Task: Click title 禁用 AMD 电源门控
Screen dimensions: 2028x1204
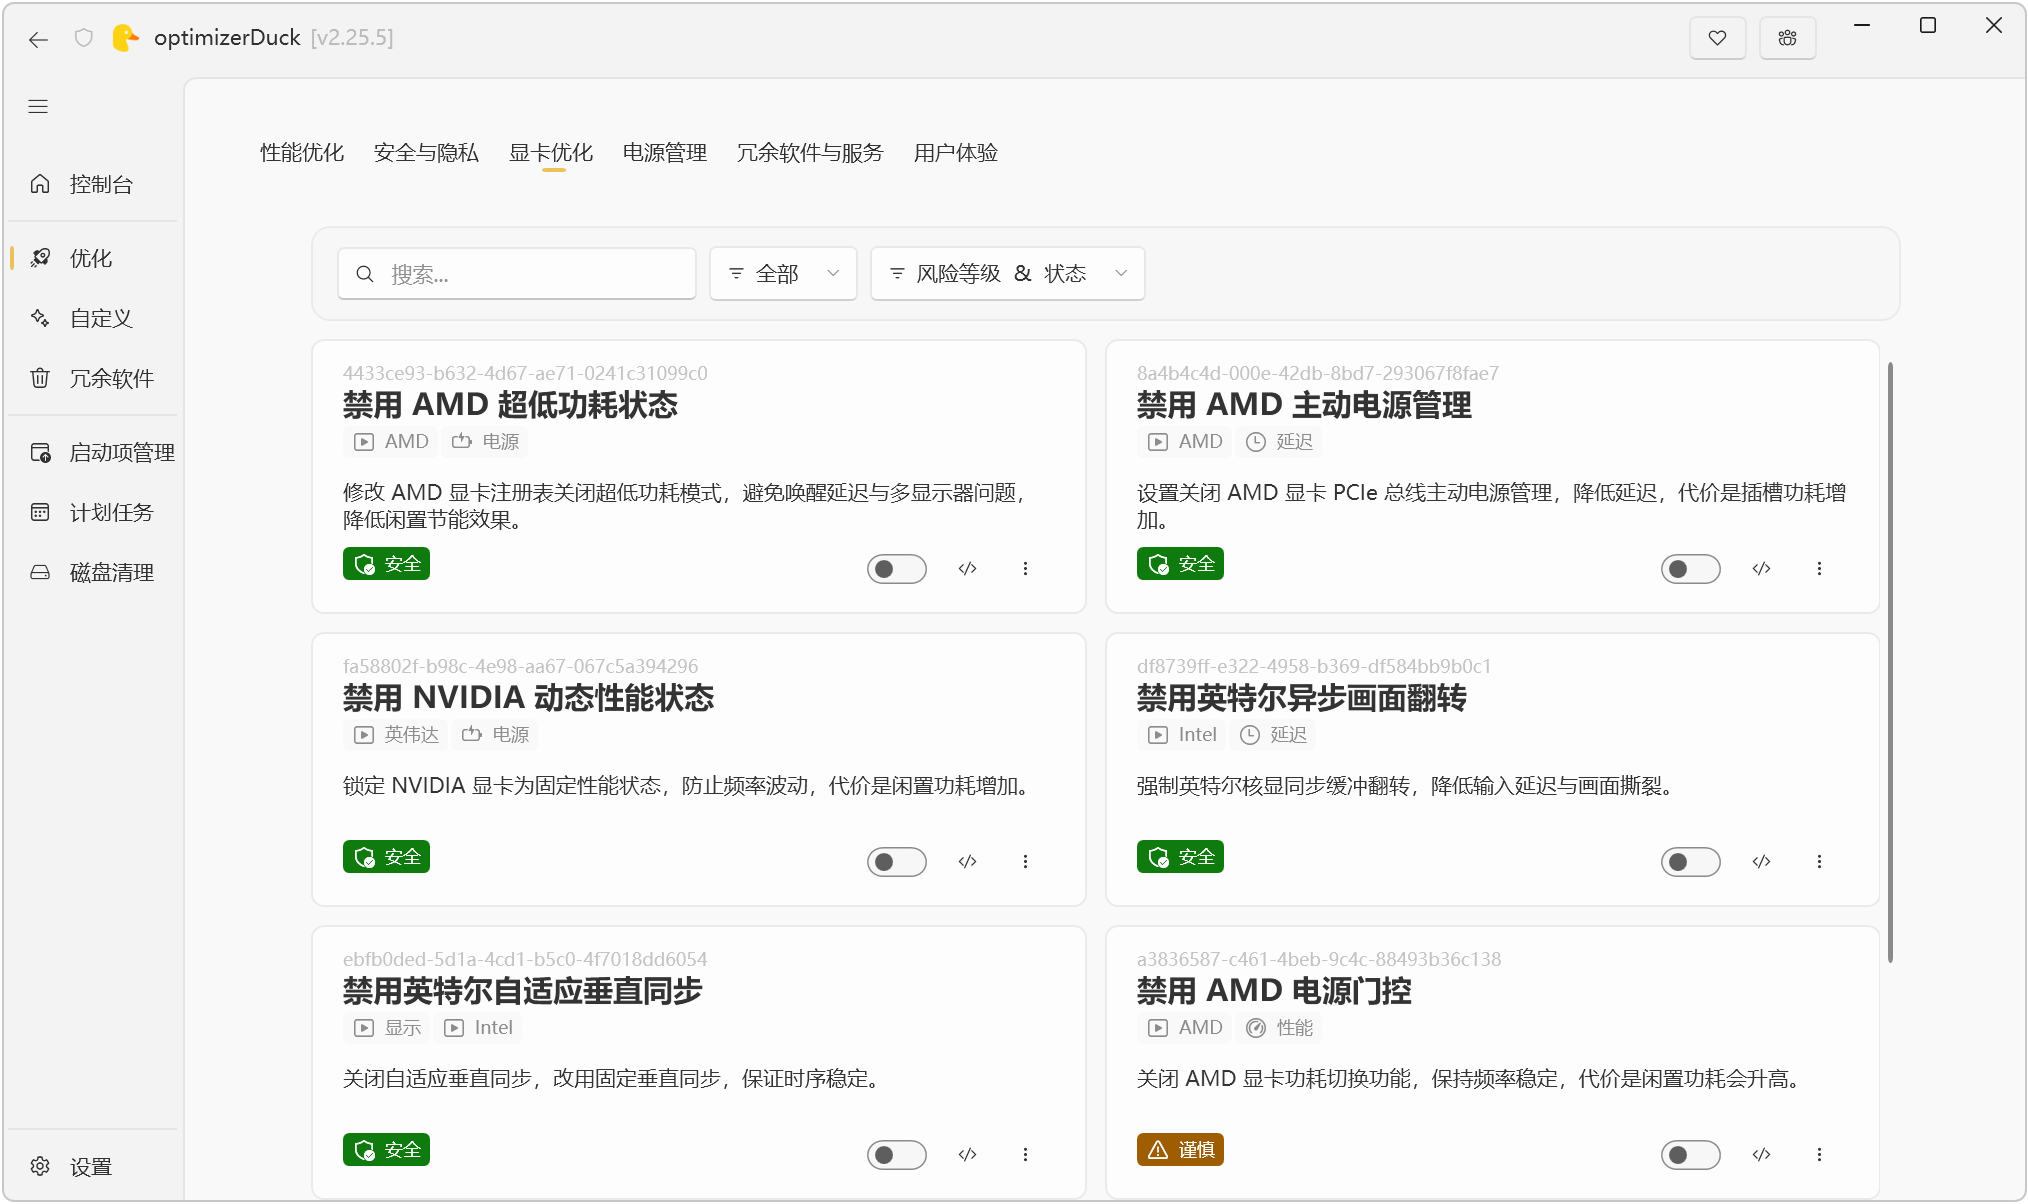Action: 1274,991
